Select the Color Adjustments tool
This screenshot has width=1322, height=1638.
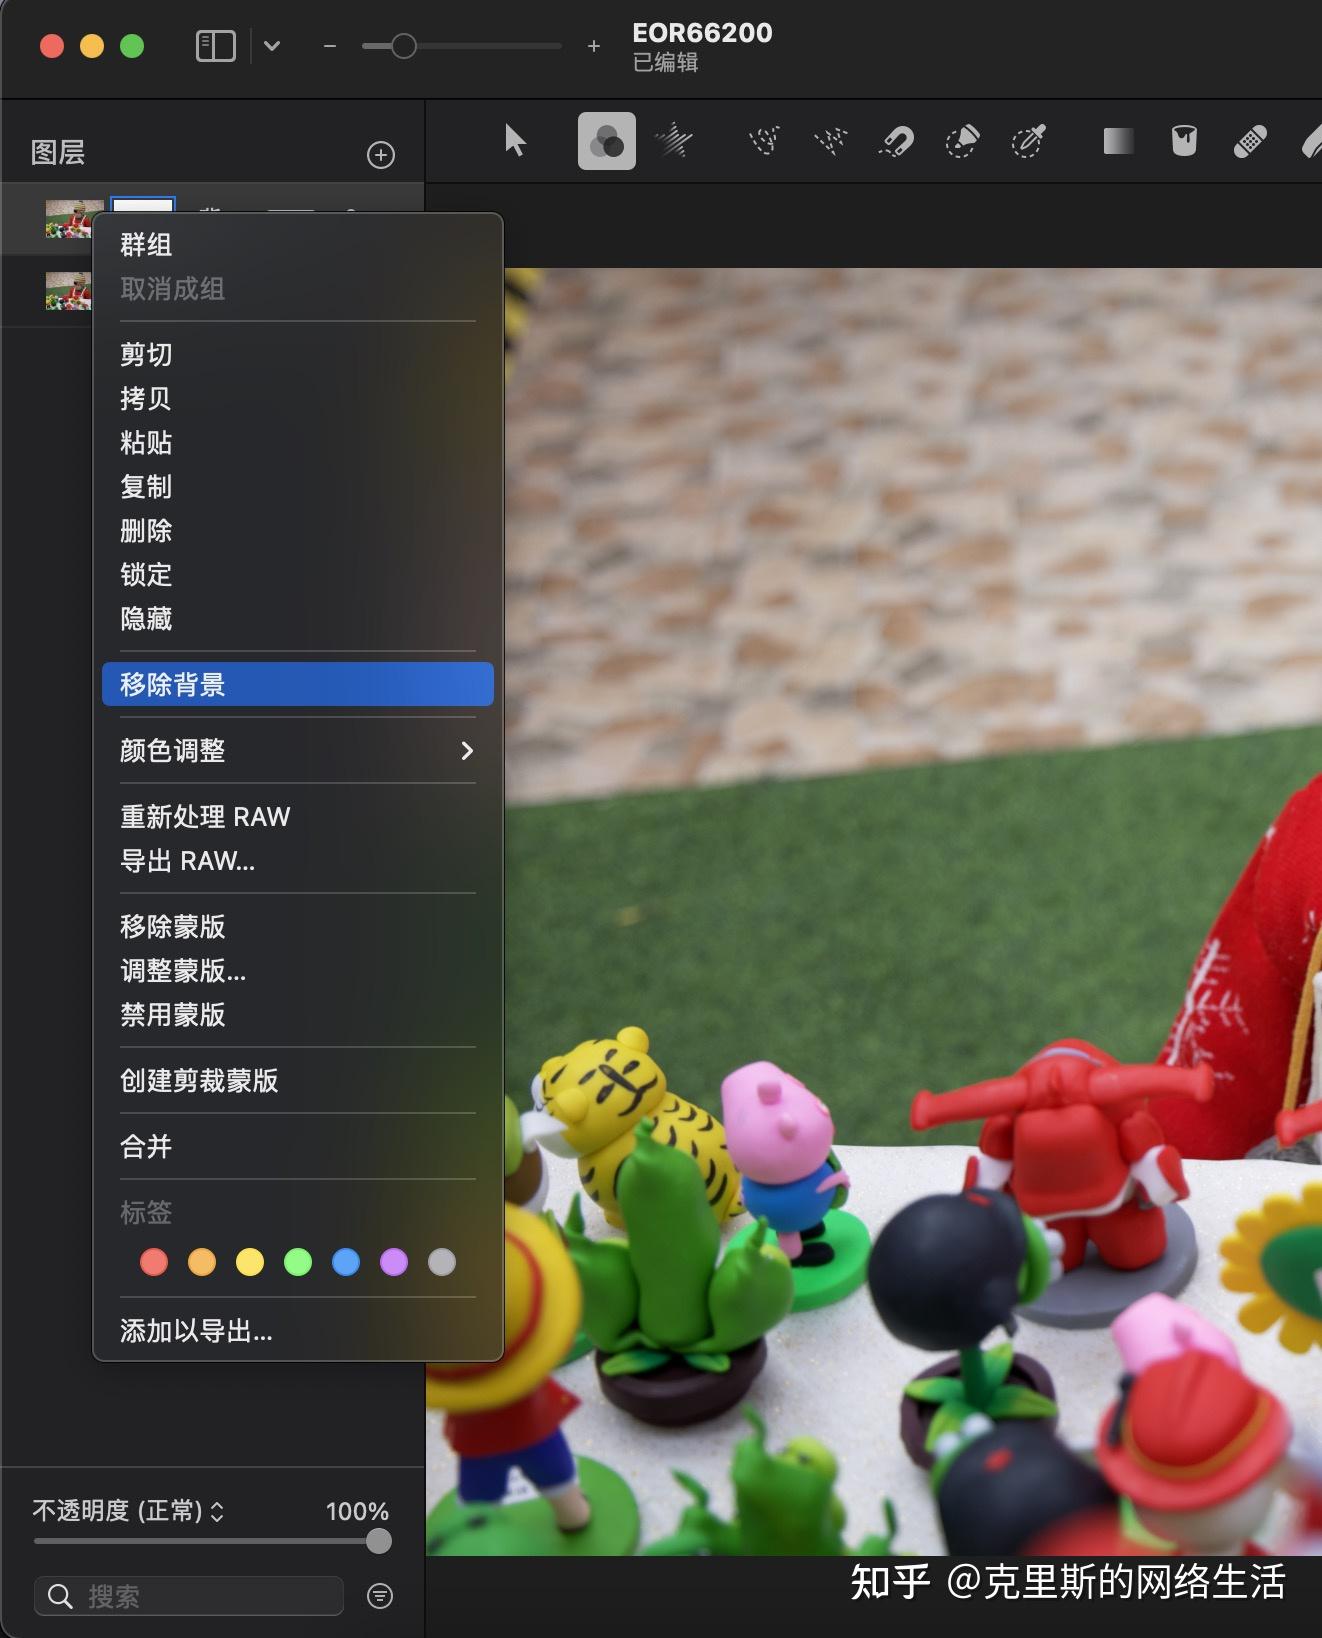(607, 141)
